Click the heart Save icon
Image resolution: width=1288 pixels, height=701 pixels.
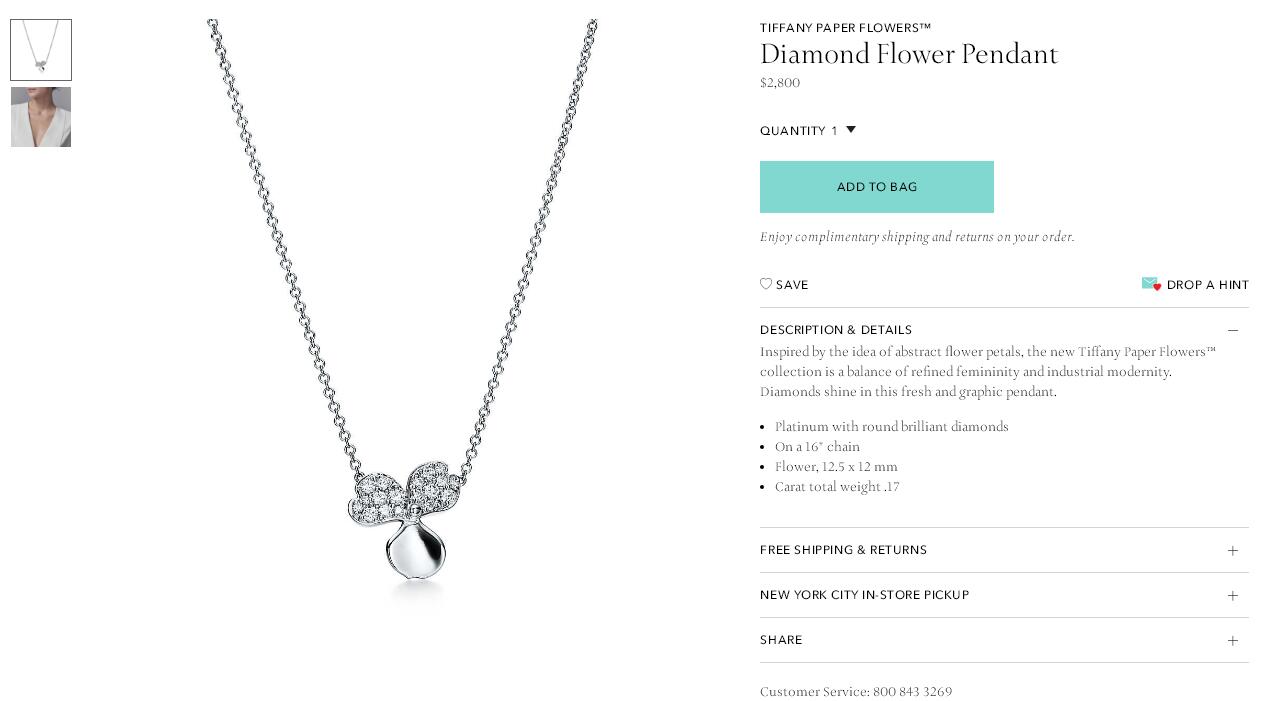click(x=766, y=284)
